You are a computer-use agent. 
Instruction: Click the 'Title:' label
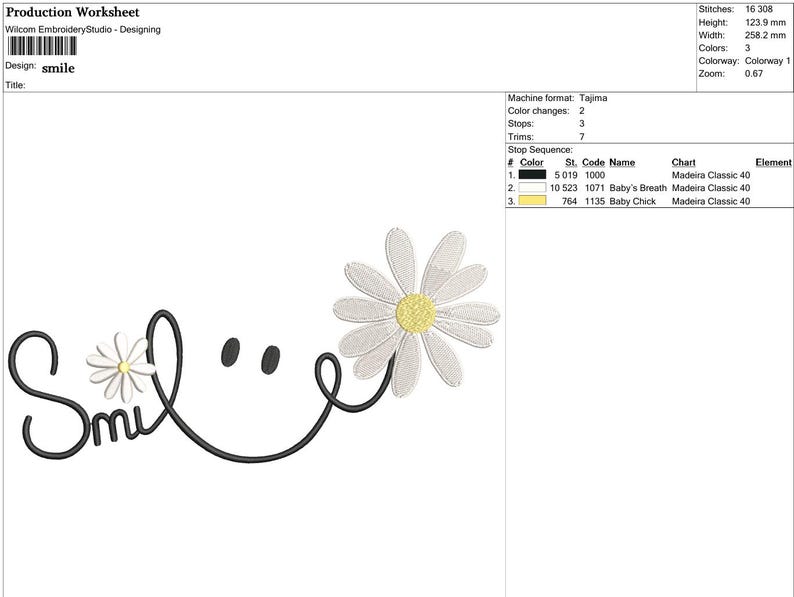coord(15,85)
